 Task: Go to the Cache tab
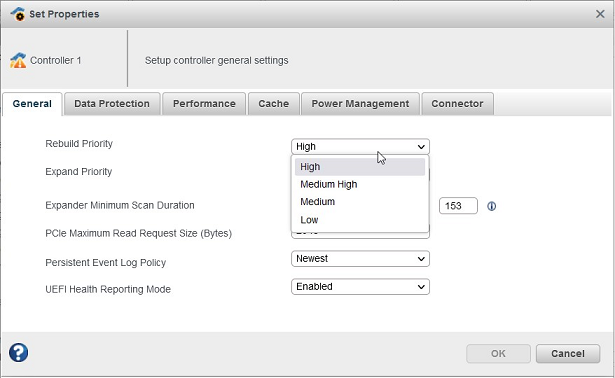[273, 104]
